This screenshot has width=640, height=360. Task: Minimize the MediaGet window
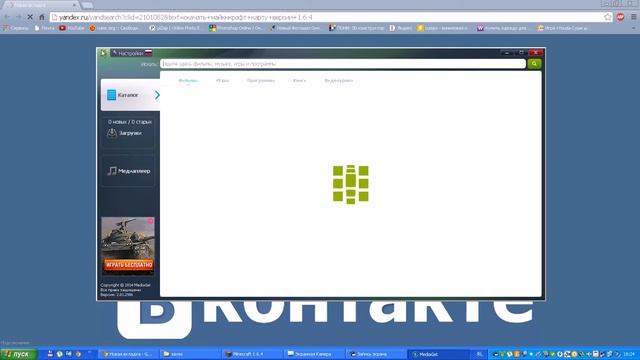507,53
